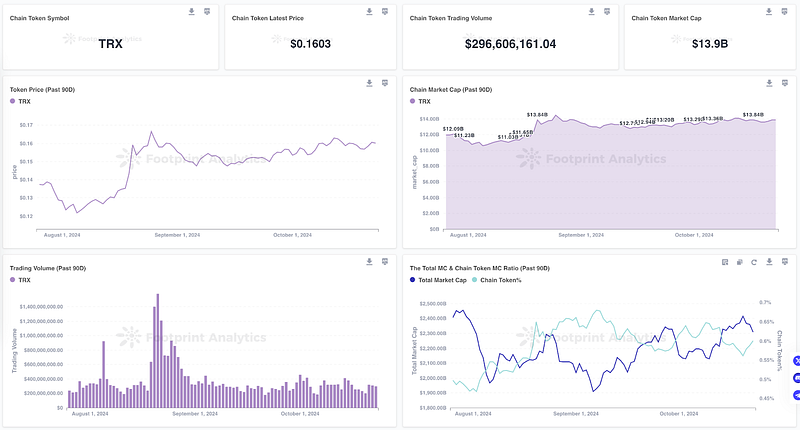Refresh the MC Ratio chart

[754, 261]
